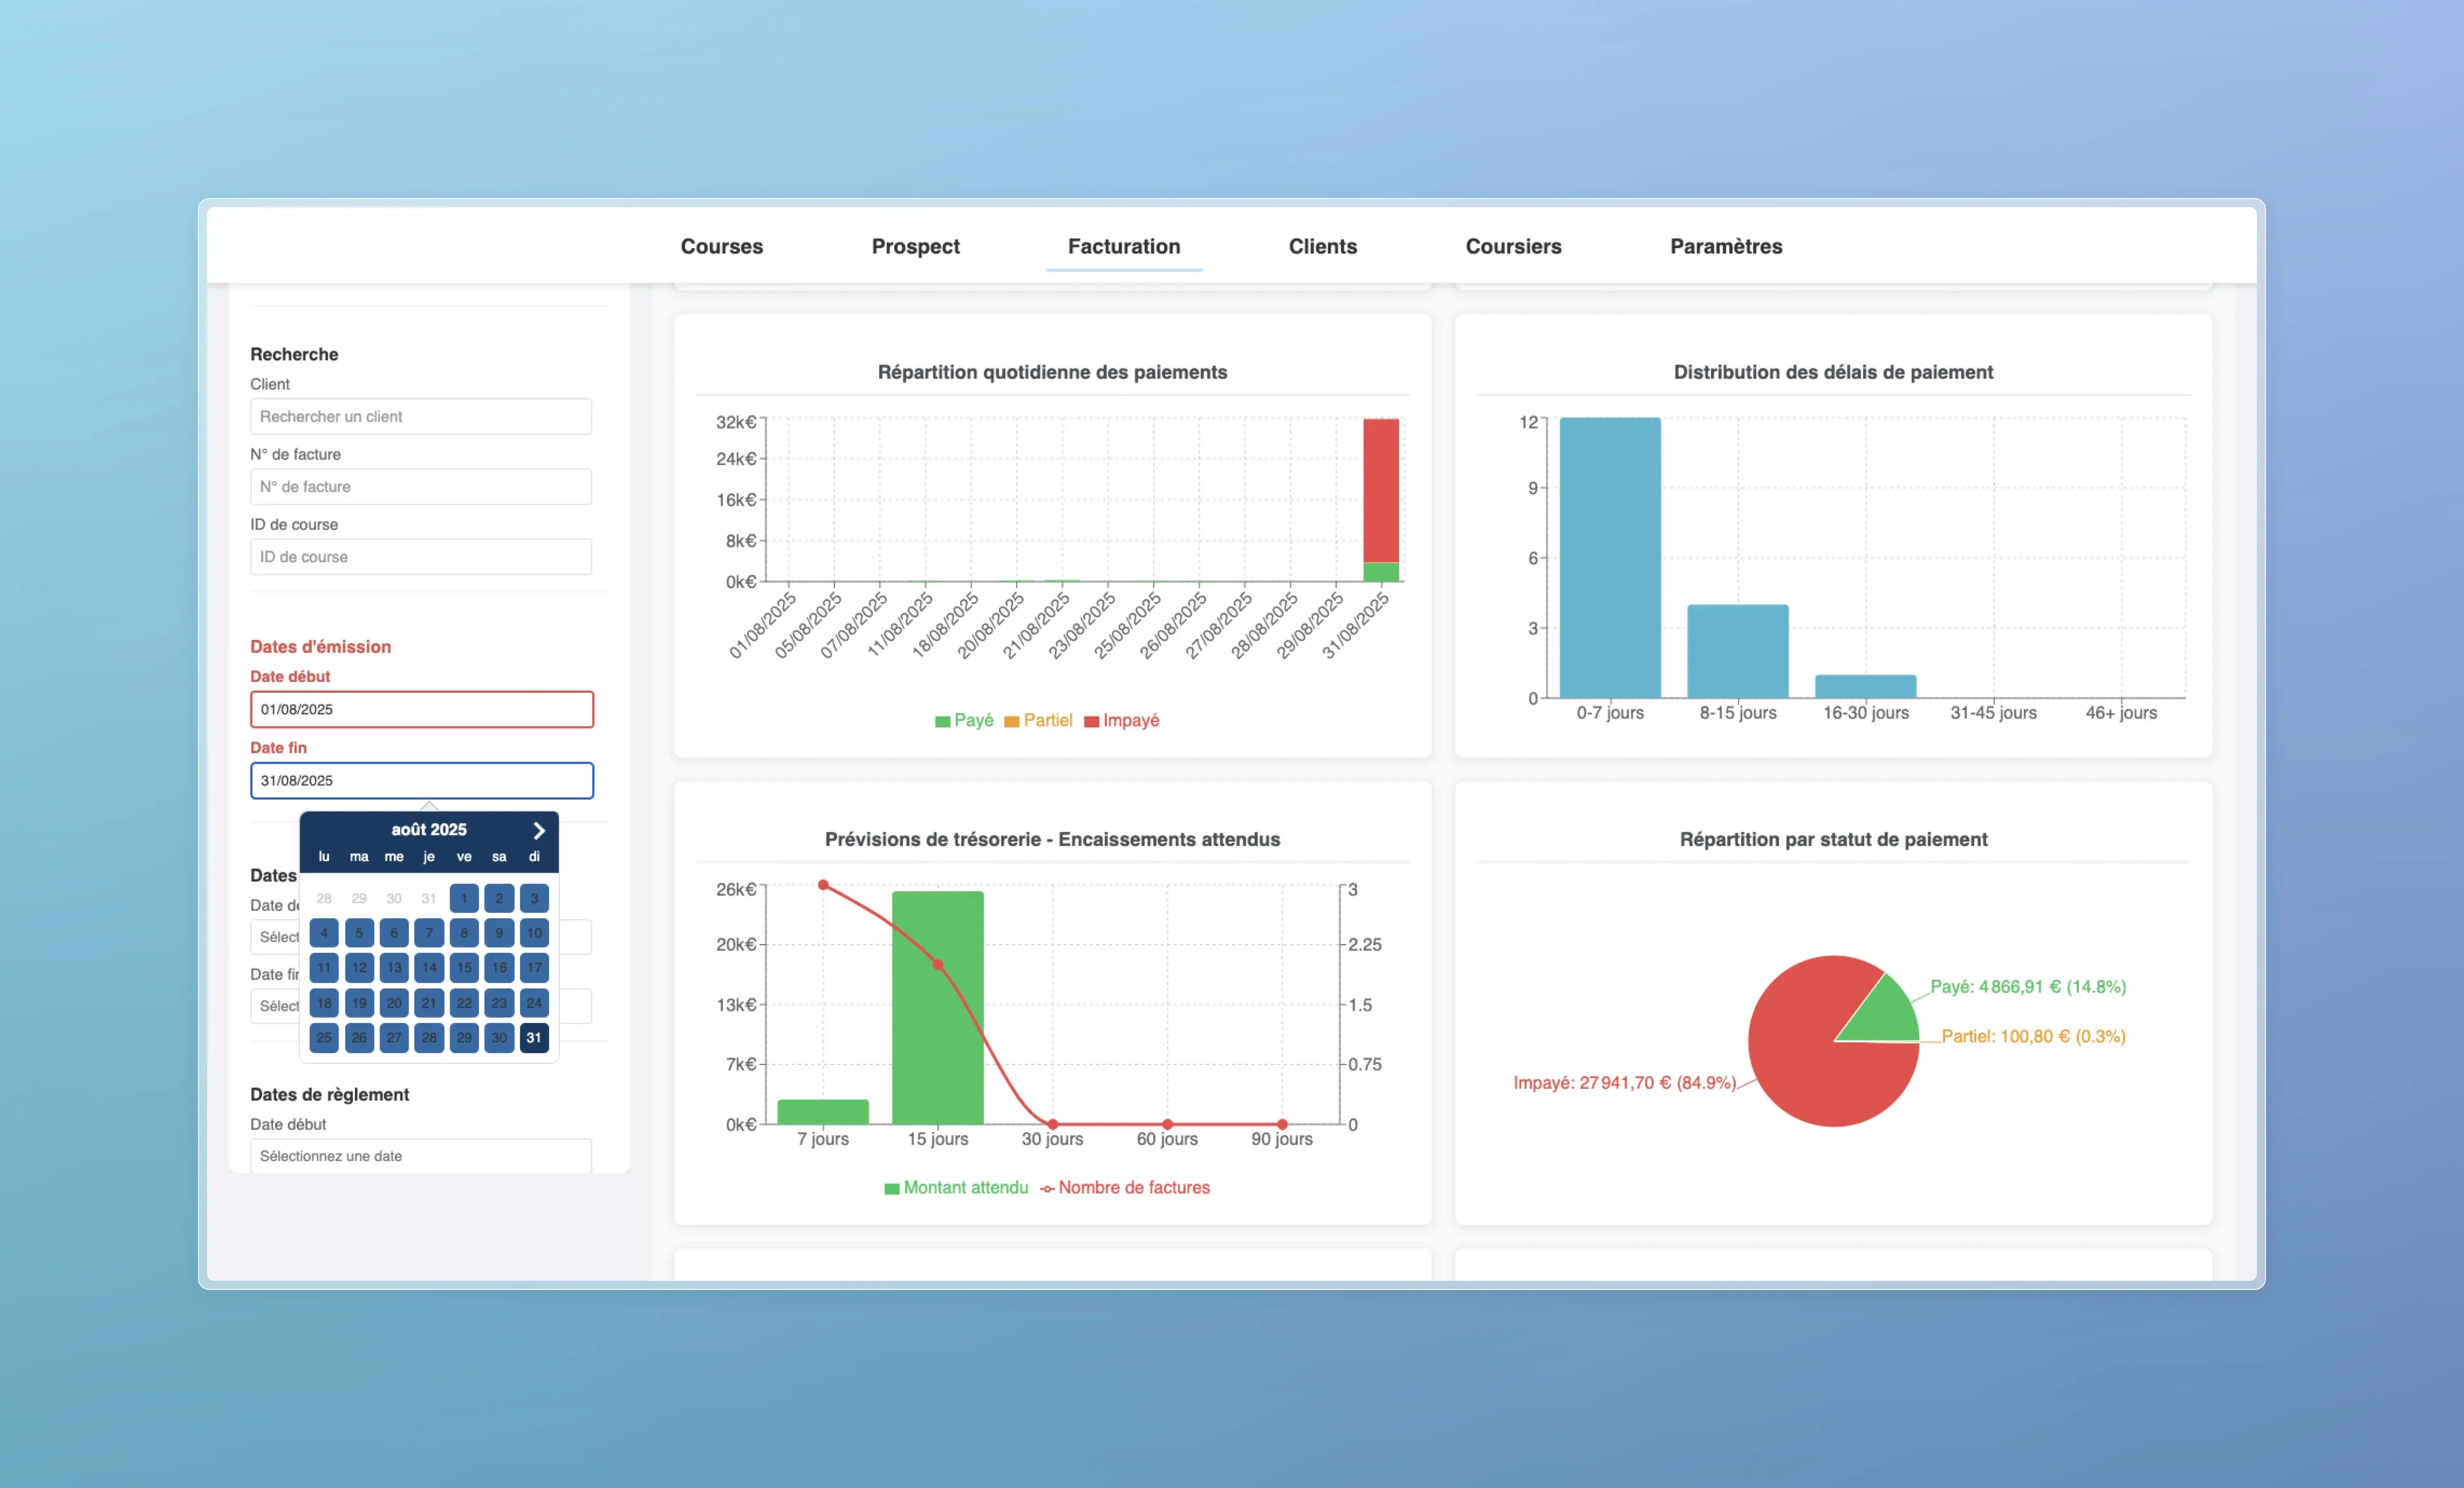Image resolution: width=2464 pixels, height=1488 pixels.
Task: Hide the Nombre de factures line series
Action: 1124,1187
